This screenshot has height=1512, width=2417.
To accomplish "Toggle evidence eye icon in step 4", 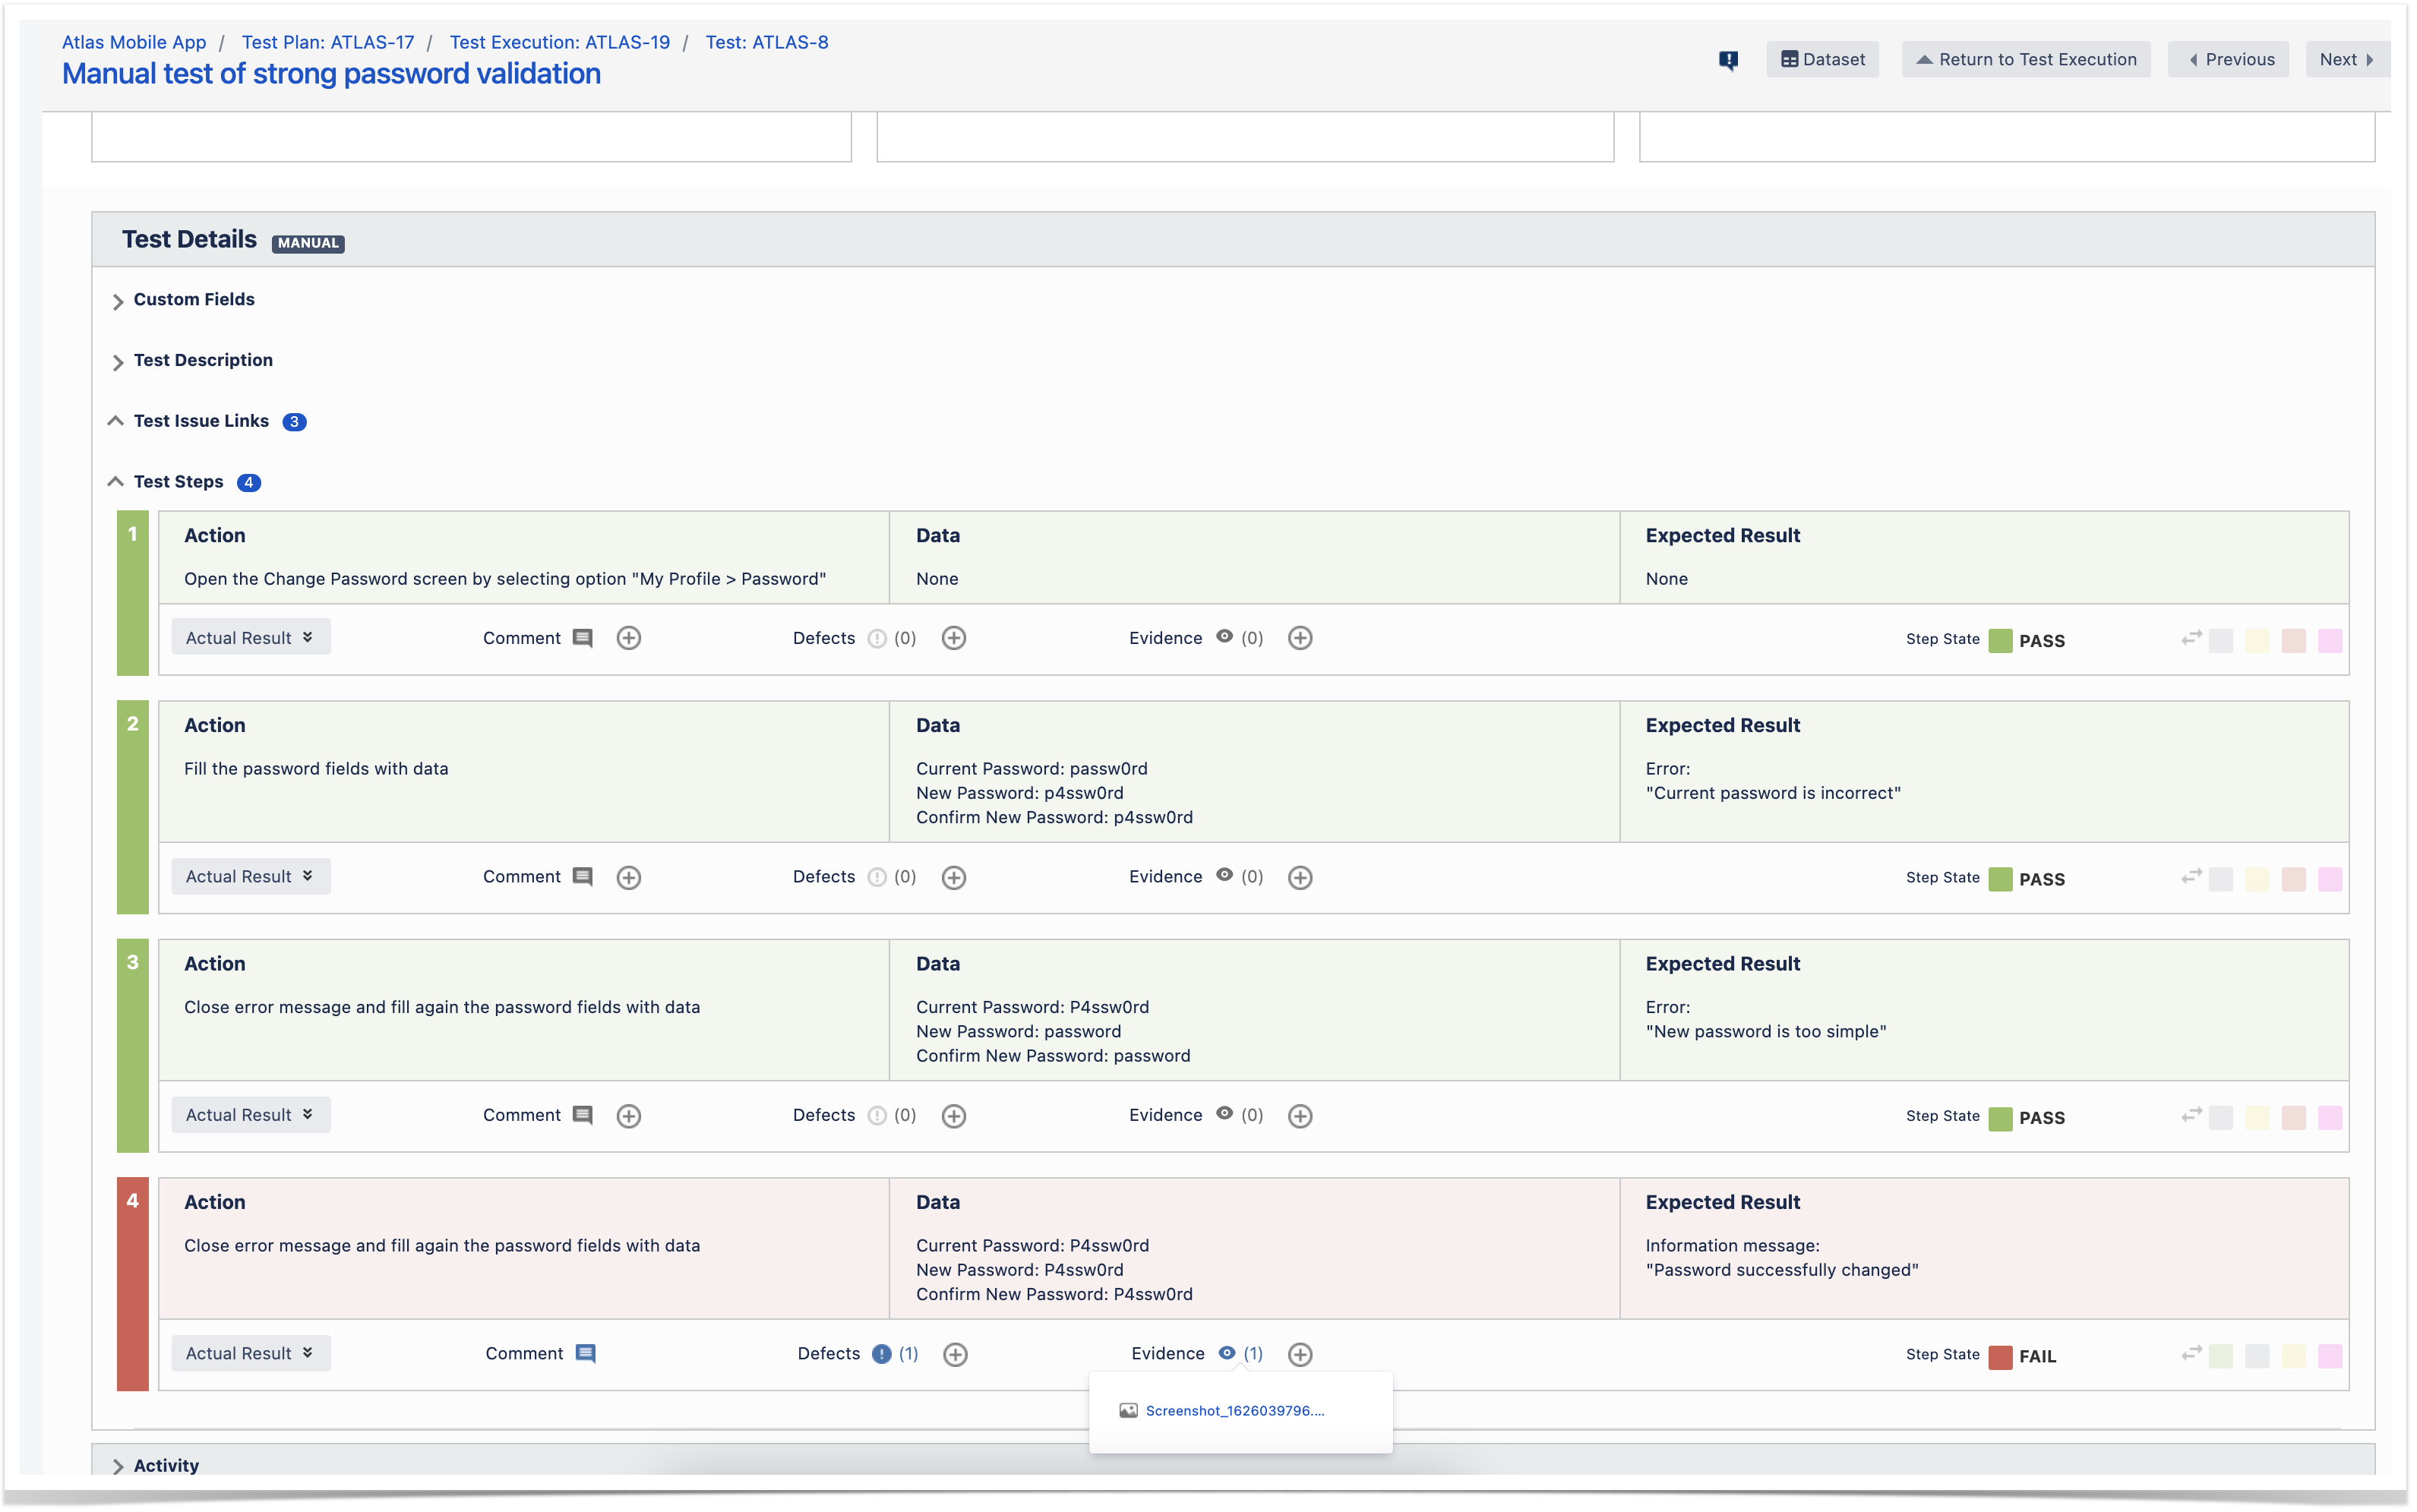I will (1227, 1352).
